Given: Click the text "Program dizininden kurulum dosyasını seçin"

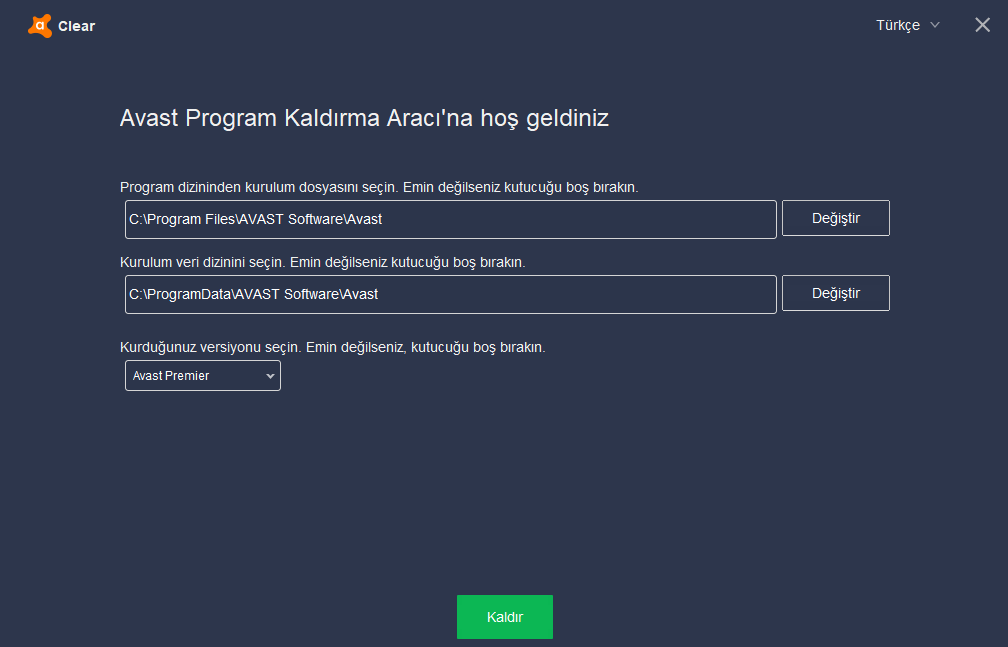Looking at the screenshot, I should (x=259, y=187).
